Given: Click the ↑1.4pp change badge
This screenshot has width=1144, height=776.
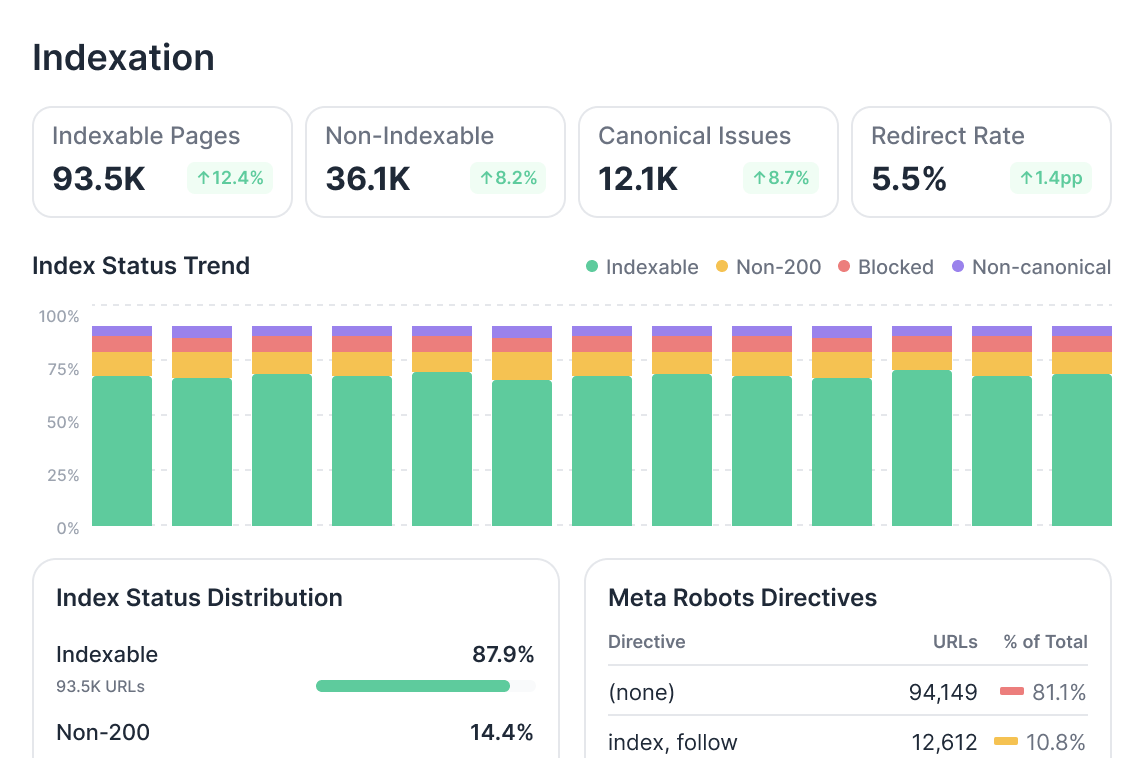Looking at the screenshot, I should tap(1051, 178).
